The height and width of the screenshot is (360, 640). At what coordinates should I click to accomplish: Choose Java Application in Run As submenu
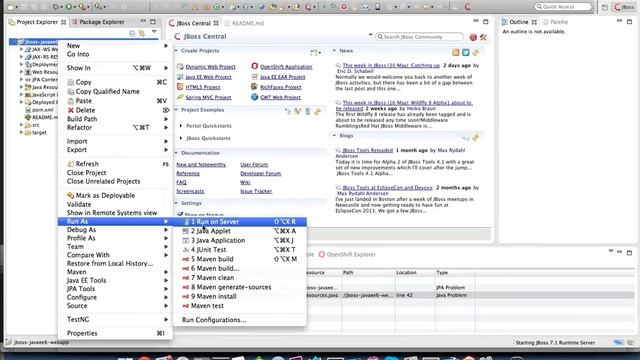240,240
